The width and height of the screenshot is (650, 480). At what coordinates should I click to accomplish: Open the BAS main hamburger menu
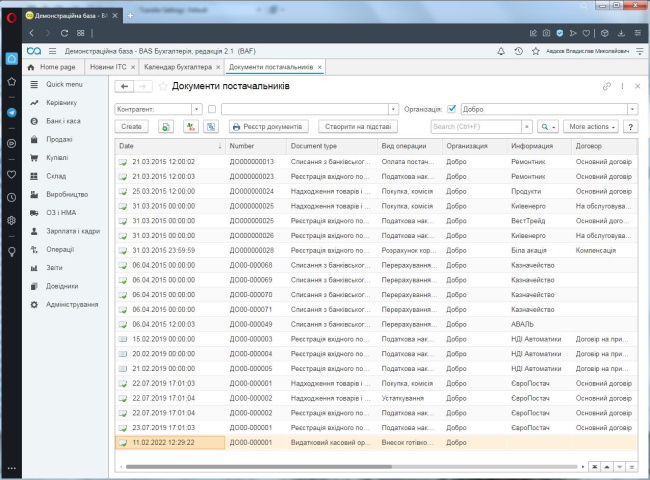52,51
